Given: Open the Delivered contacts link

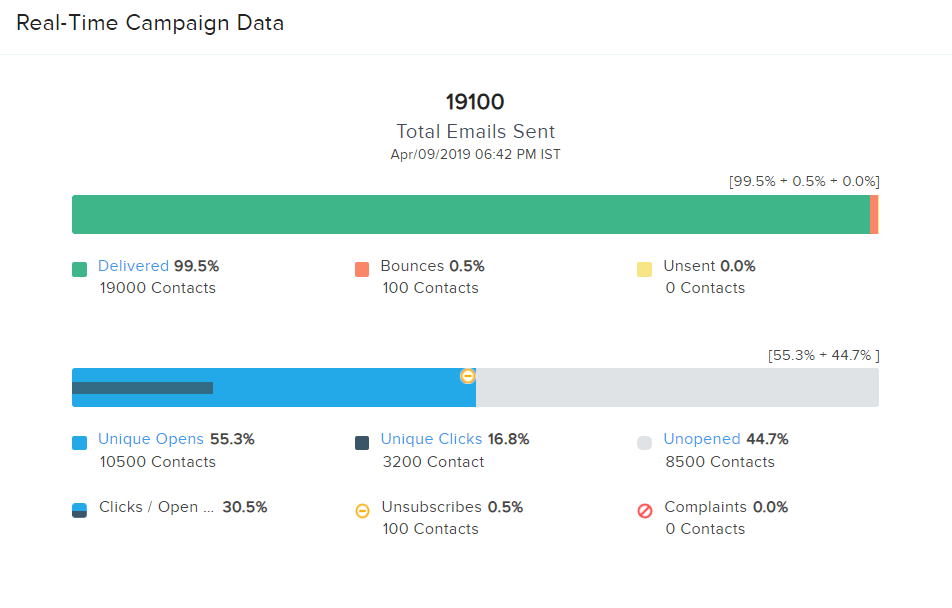Looking at the screenshot, I should point(133,266).
